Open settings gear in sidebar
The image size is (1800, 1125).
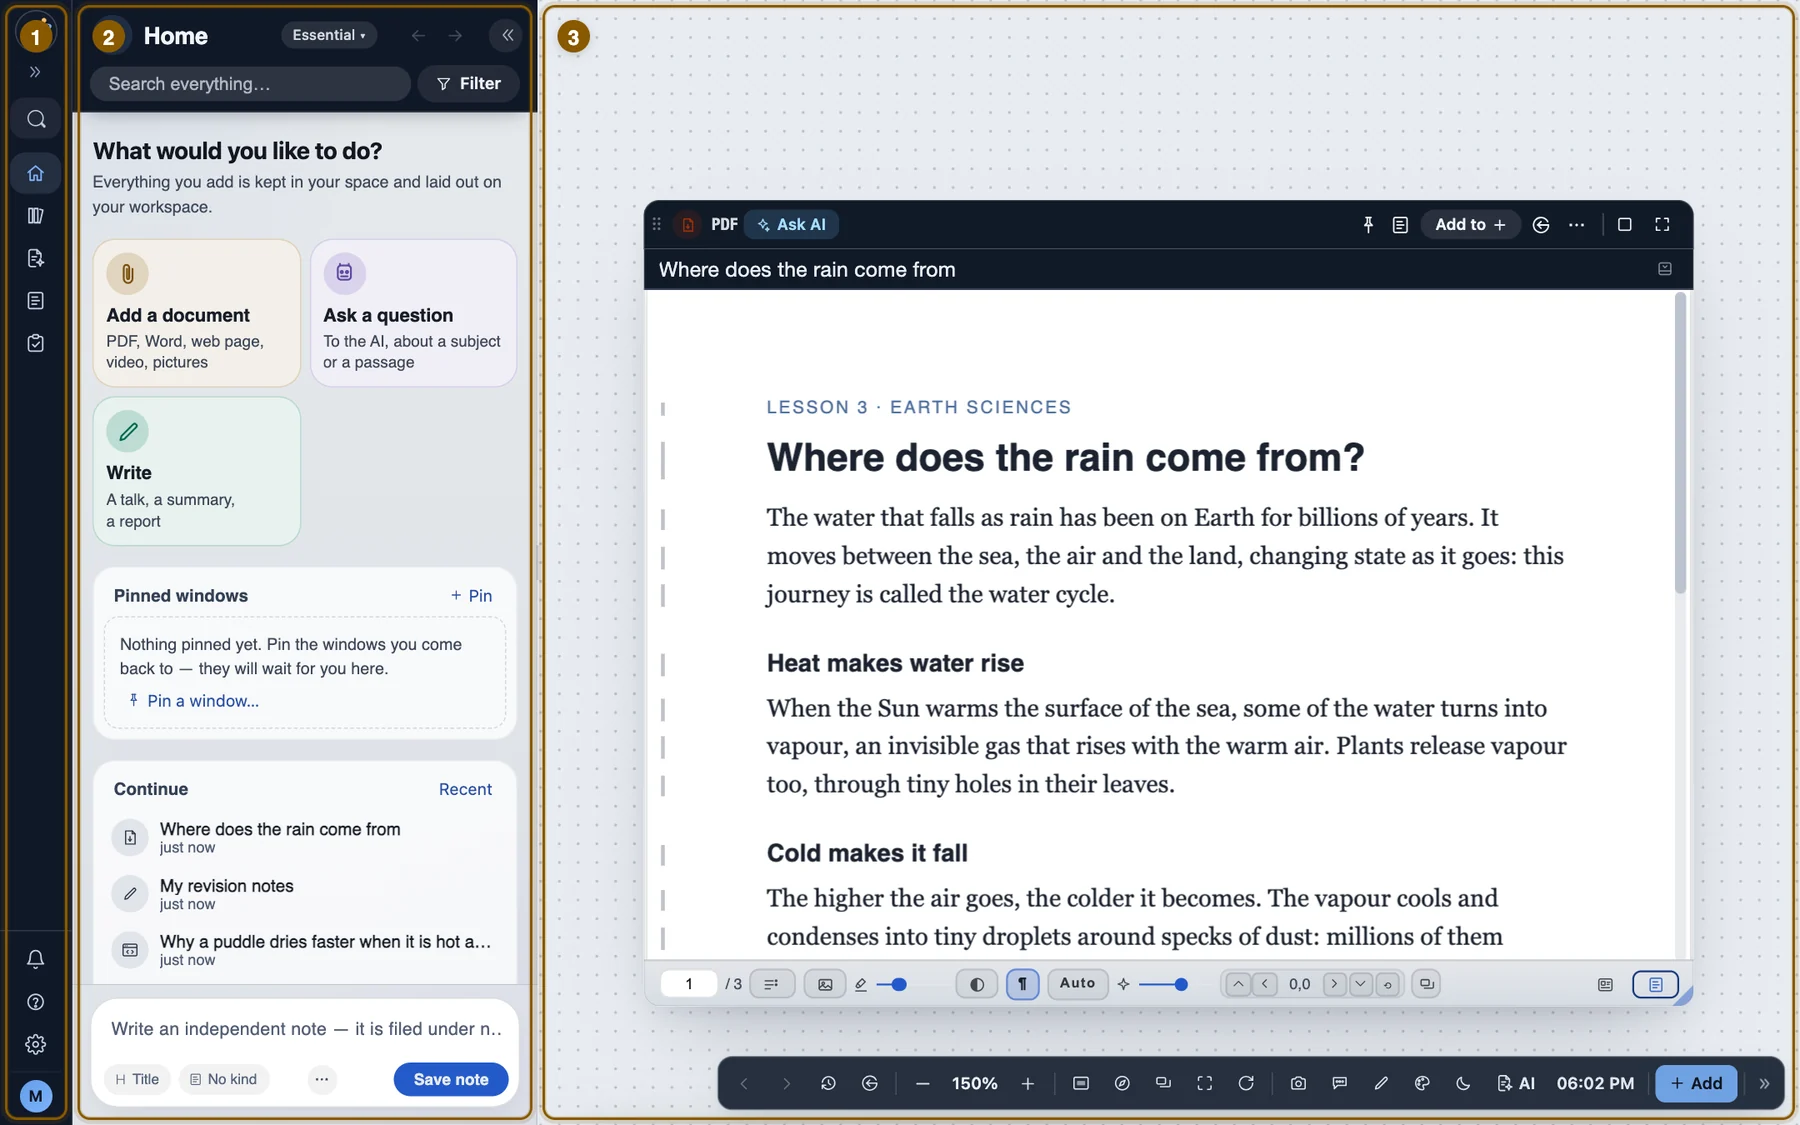pyautogui.click(x=36, y=1044)
